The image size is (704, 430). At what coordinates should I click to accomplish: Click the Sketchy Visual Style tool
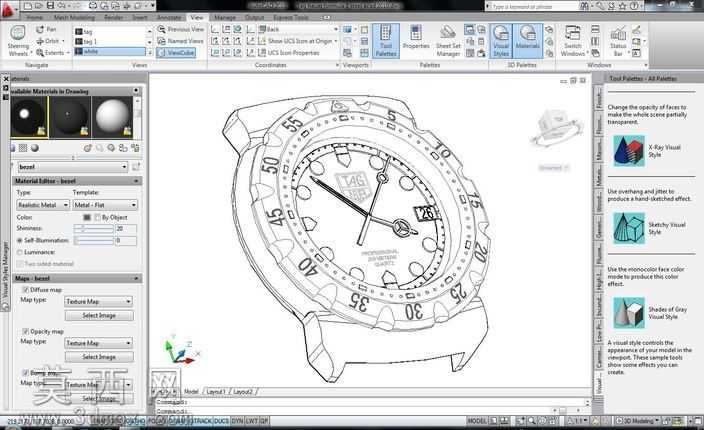coord(629,228)
